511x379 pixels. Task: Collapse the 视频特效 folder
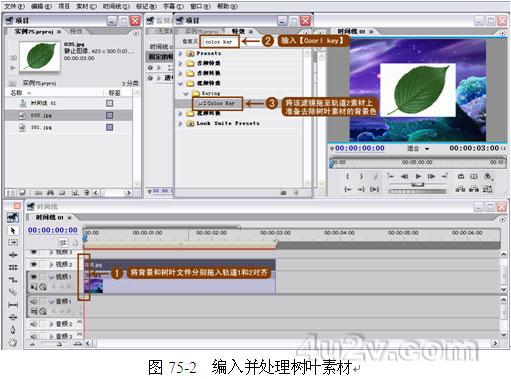(x=181, y=83)
